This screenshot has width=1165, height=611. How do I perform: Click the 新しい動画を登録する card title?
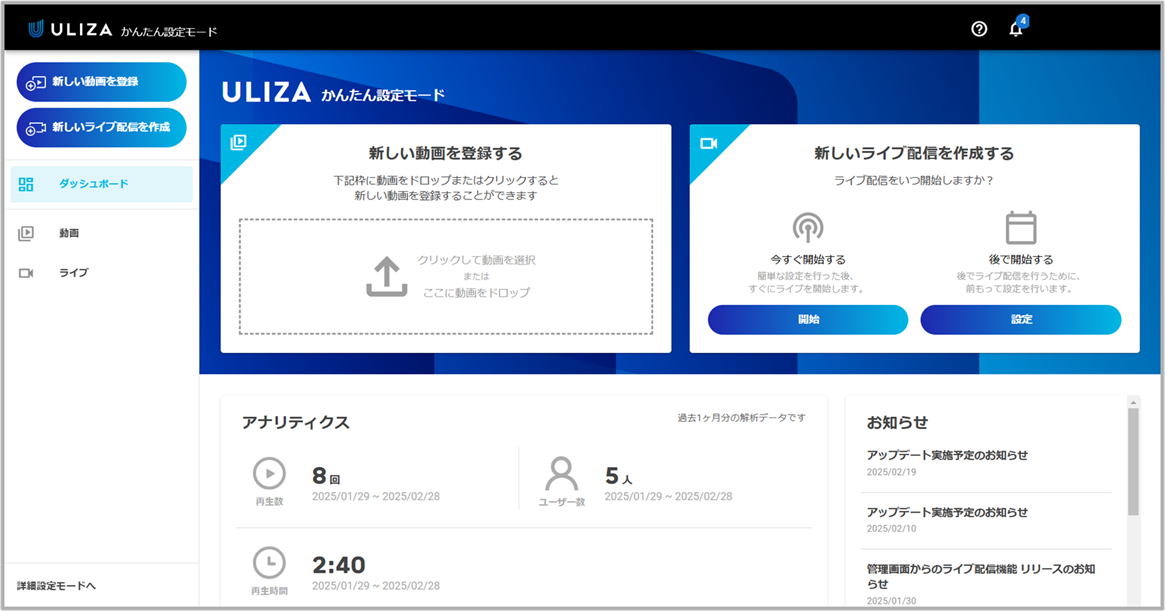click(x=446, y=153)
